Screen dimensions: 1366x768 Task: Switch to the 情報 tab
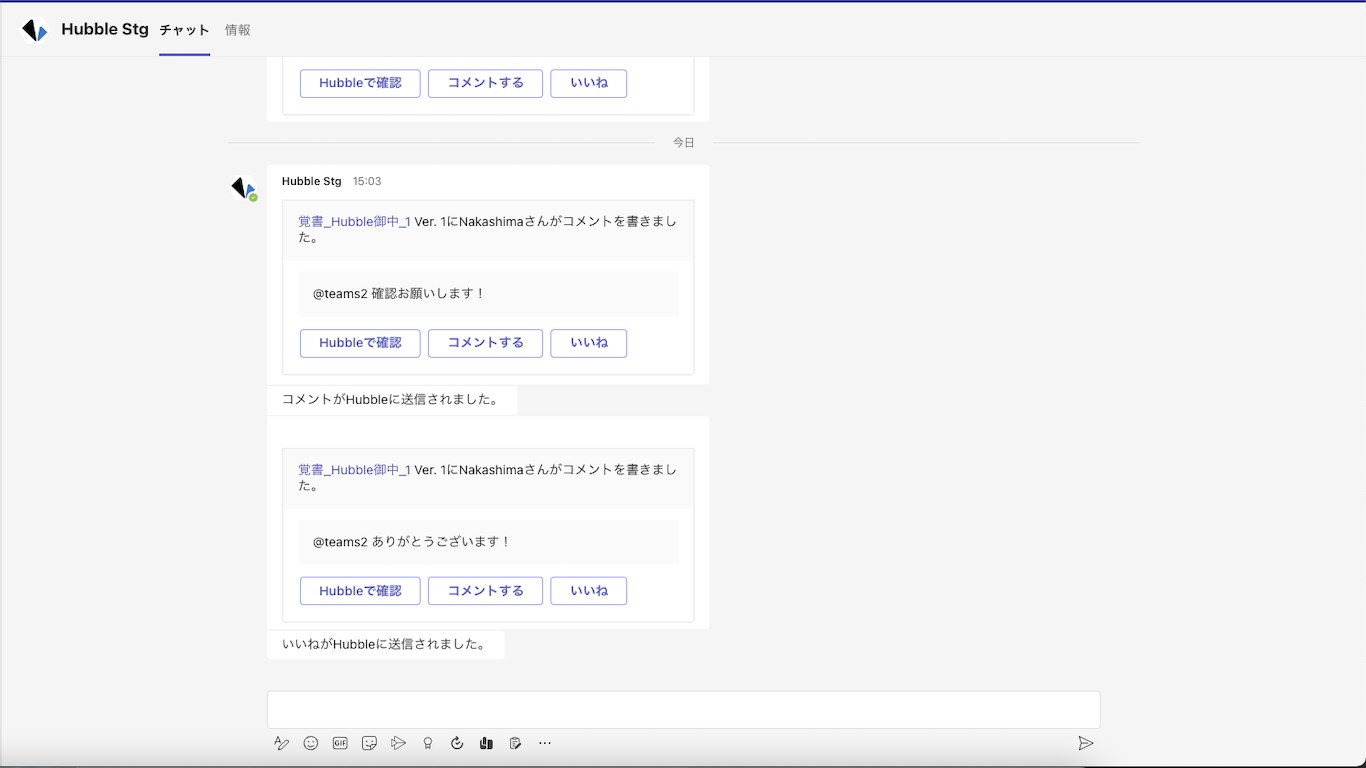click(238, 30)
